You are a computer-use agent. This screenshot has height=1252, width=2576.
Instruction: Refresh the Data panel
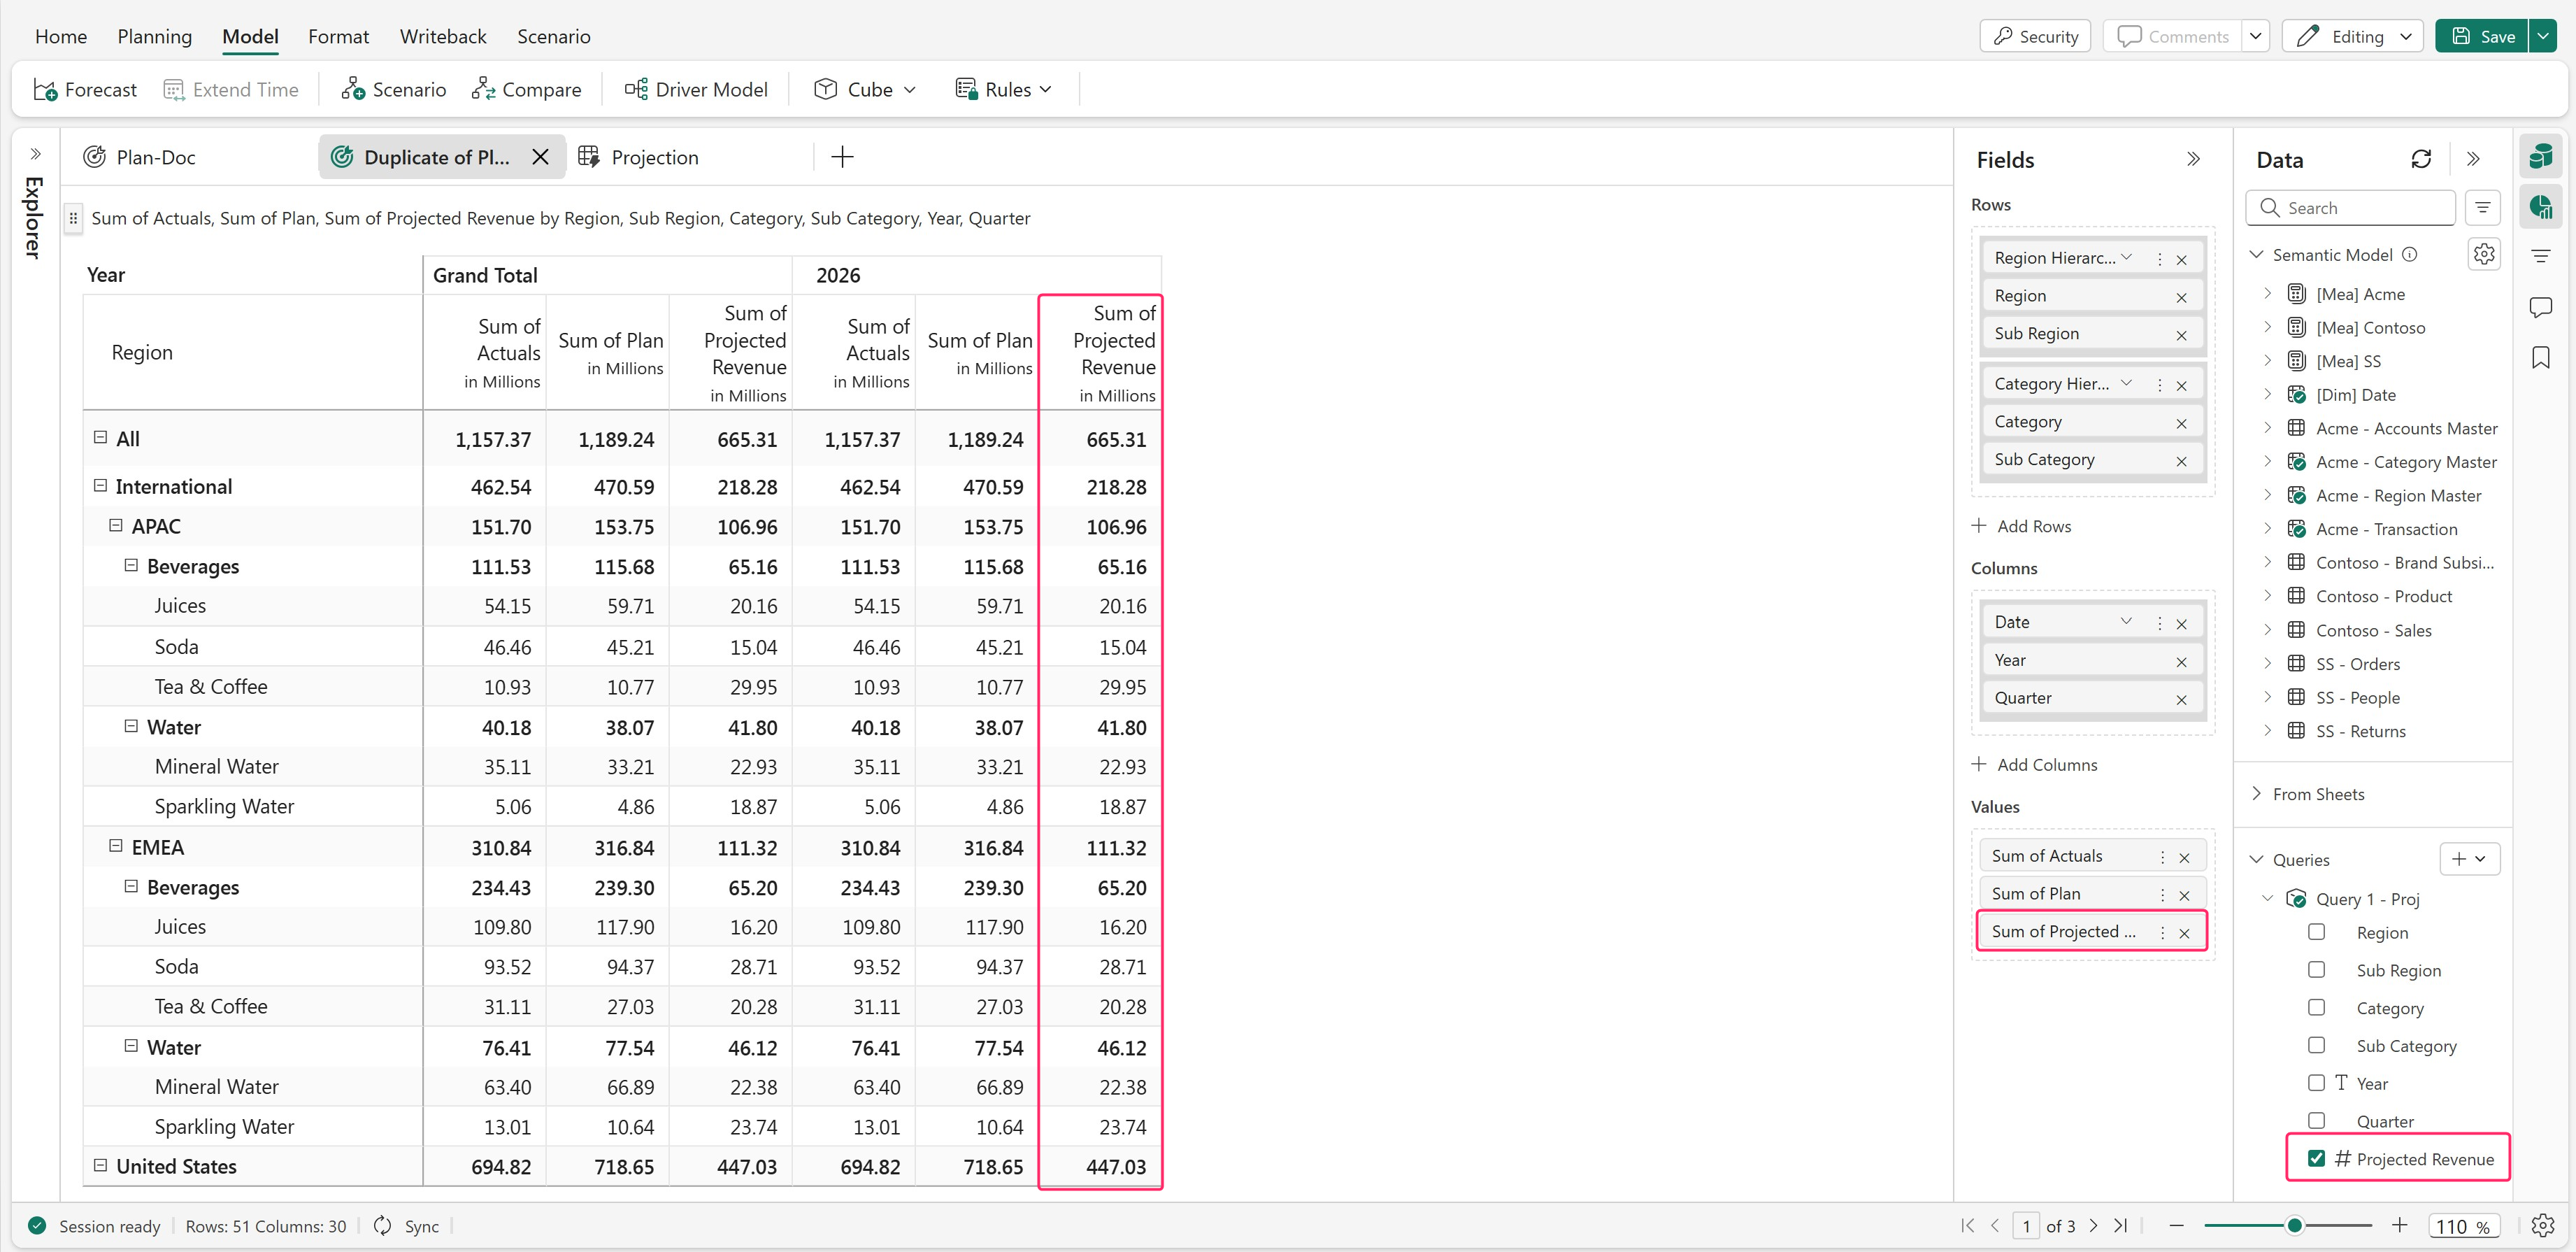[2420, 159]
